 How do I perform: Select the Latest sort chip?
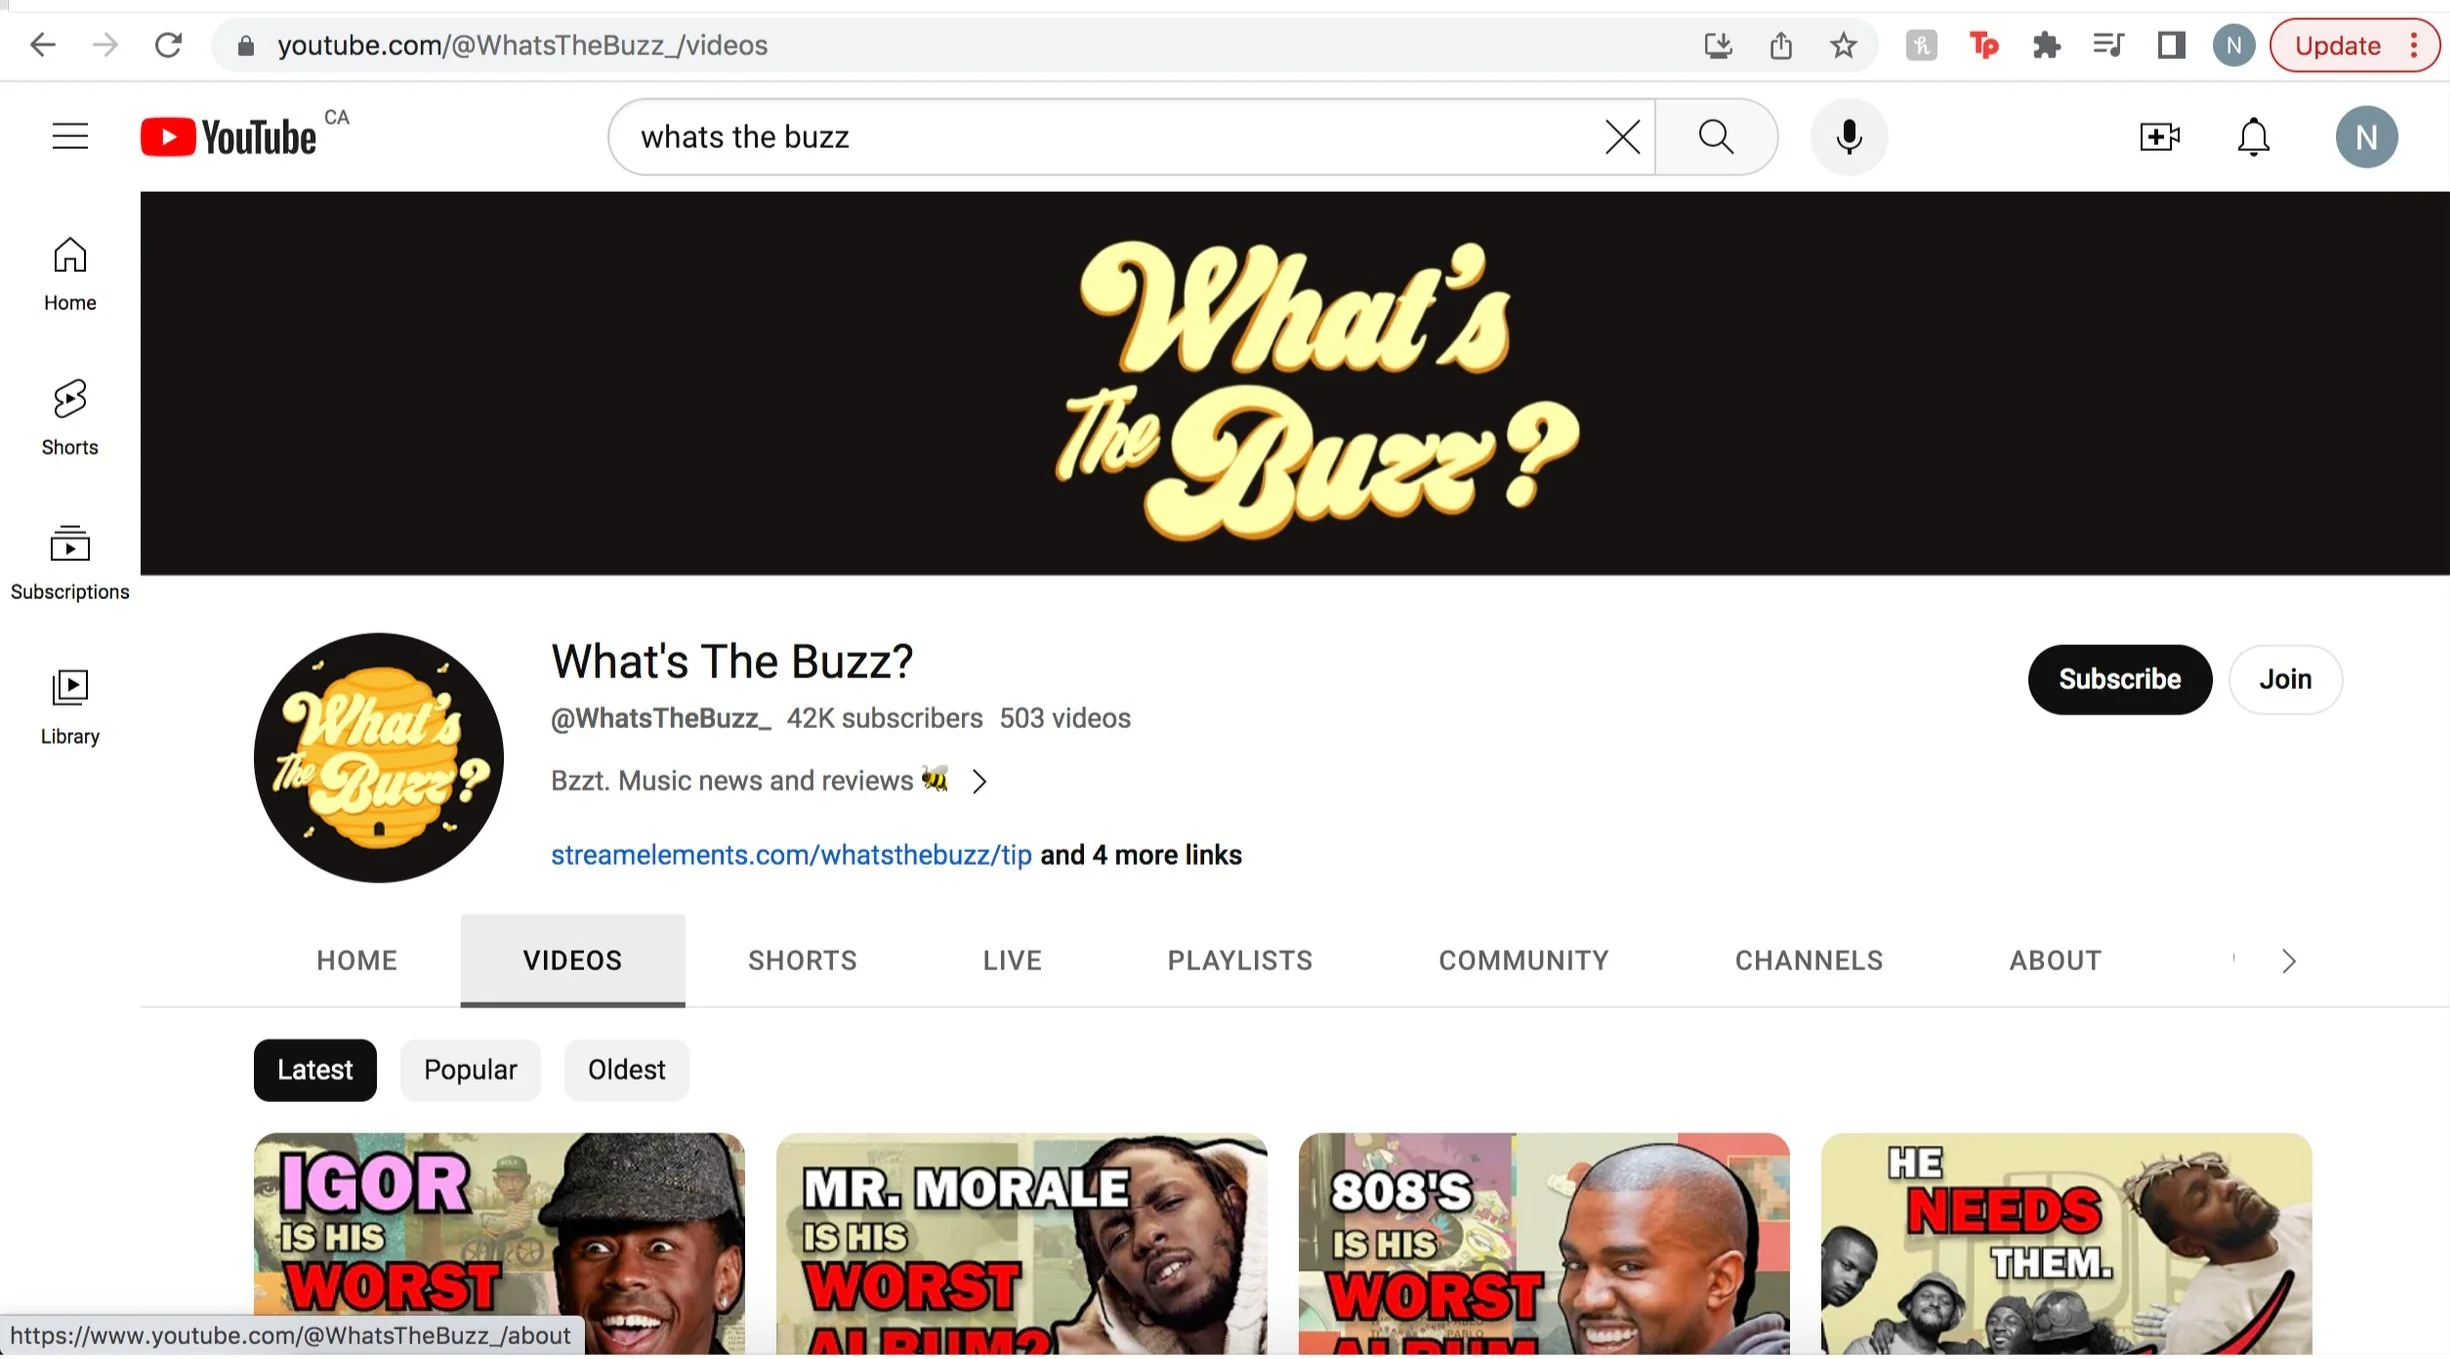315,1069
